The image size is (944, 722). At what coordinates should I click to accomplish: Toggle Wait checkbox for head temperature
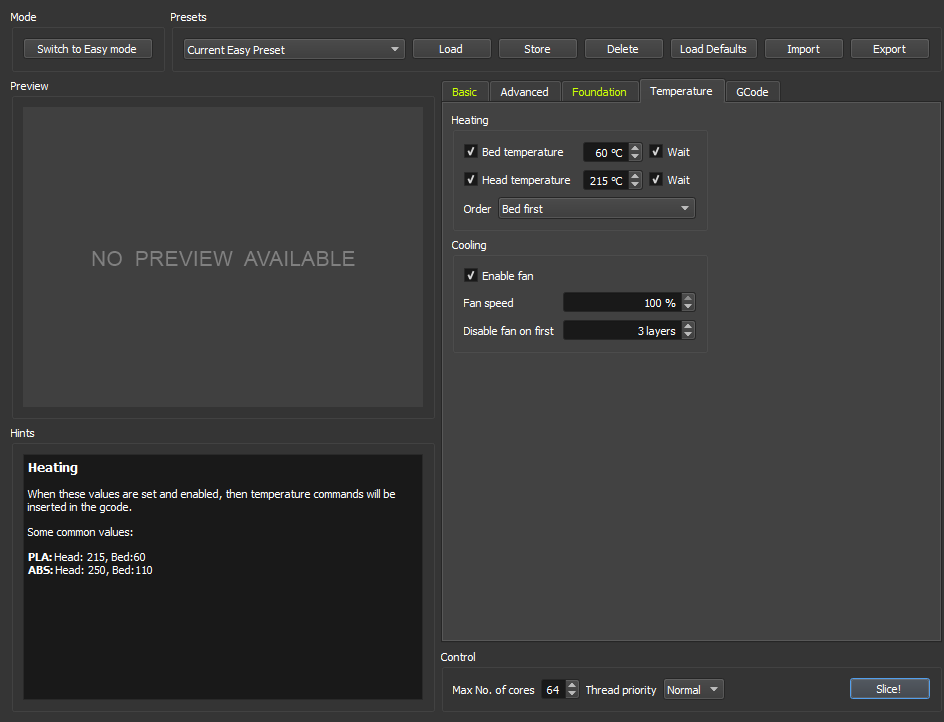point(656,180)
